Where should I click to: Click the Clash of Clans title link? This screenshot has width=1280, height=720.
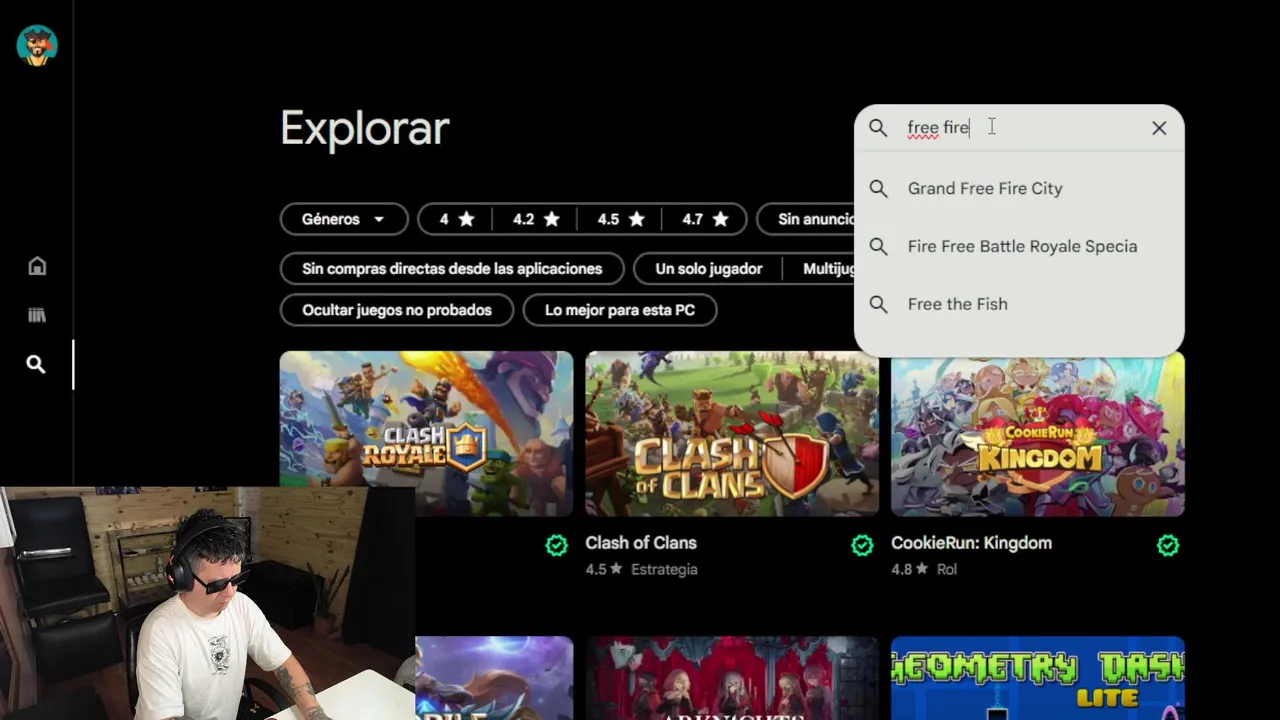coord(641,543)
